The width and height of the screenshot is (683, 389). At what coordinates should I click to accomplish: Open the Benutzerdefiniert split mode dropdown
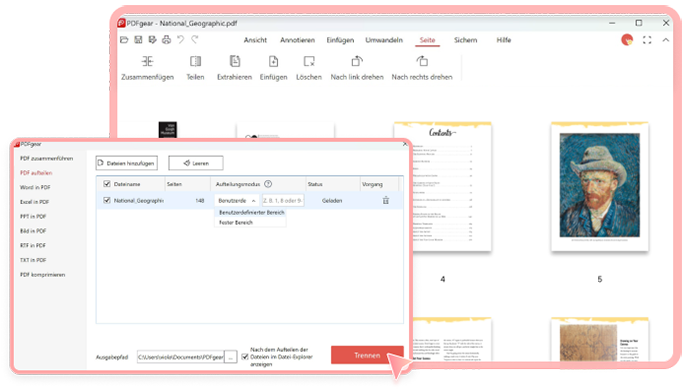[x=237, y=201]
